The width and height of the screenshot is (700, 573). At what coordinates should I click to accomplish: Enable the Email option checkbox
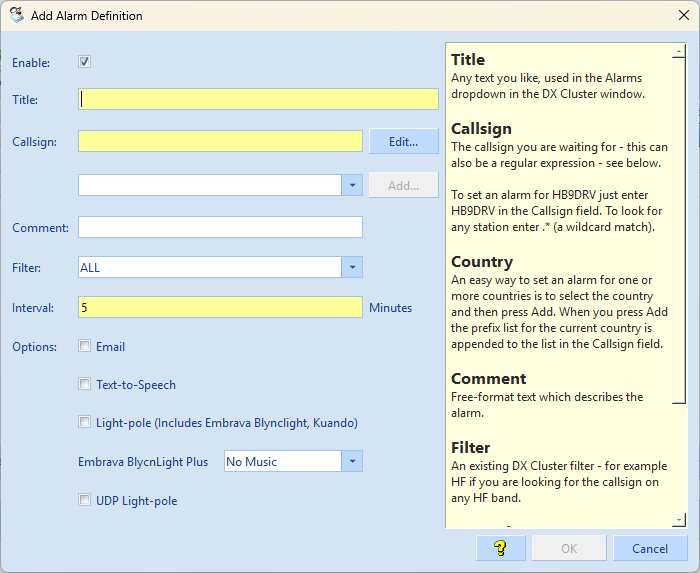85,347
